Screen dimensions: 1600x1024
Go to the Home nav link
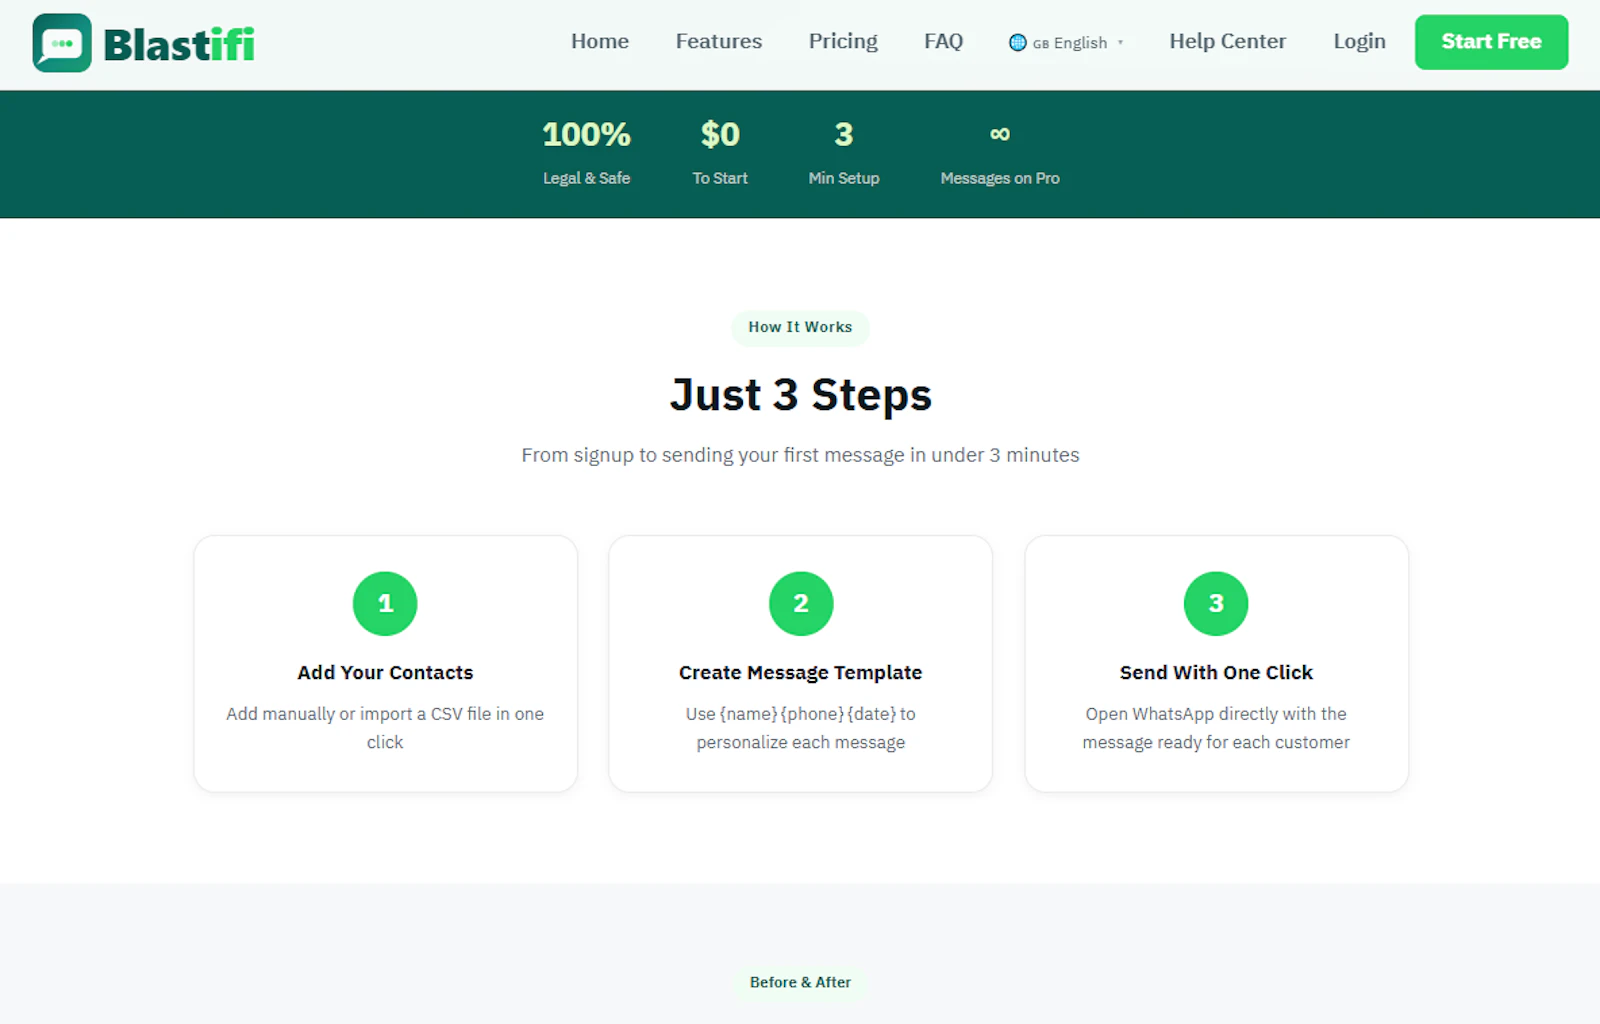600,41
